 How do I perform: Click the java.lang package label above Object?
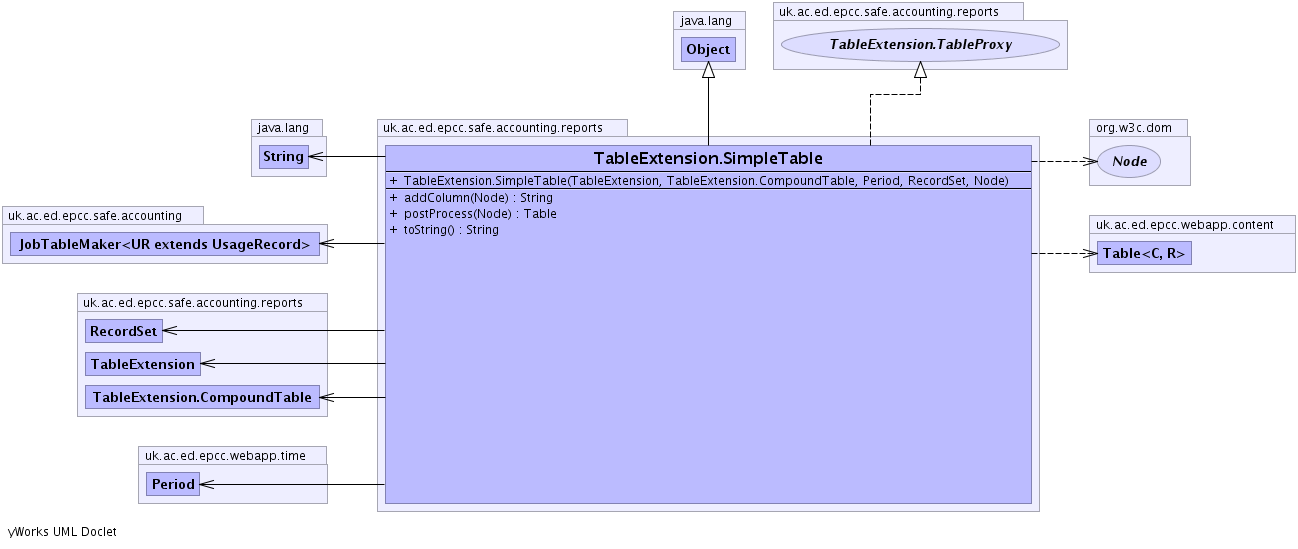(708, 20)
